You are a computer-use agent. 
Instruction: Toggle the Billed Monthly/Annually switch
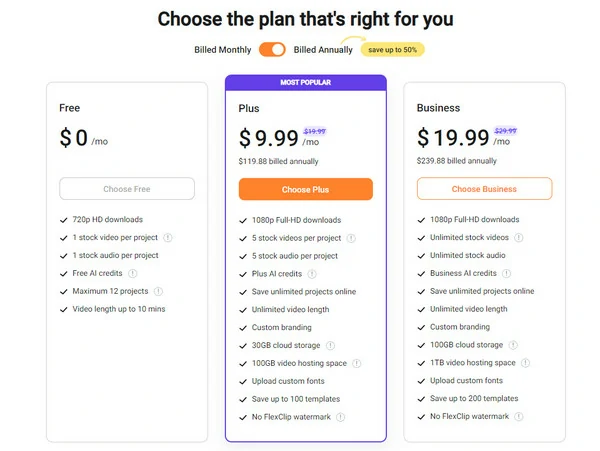click(272, 50)
